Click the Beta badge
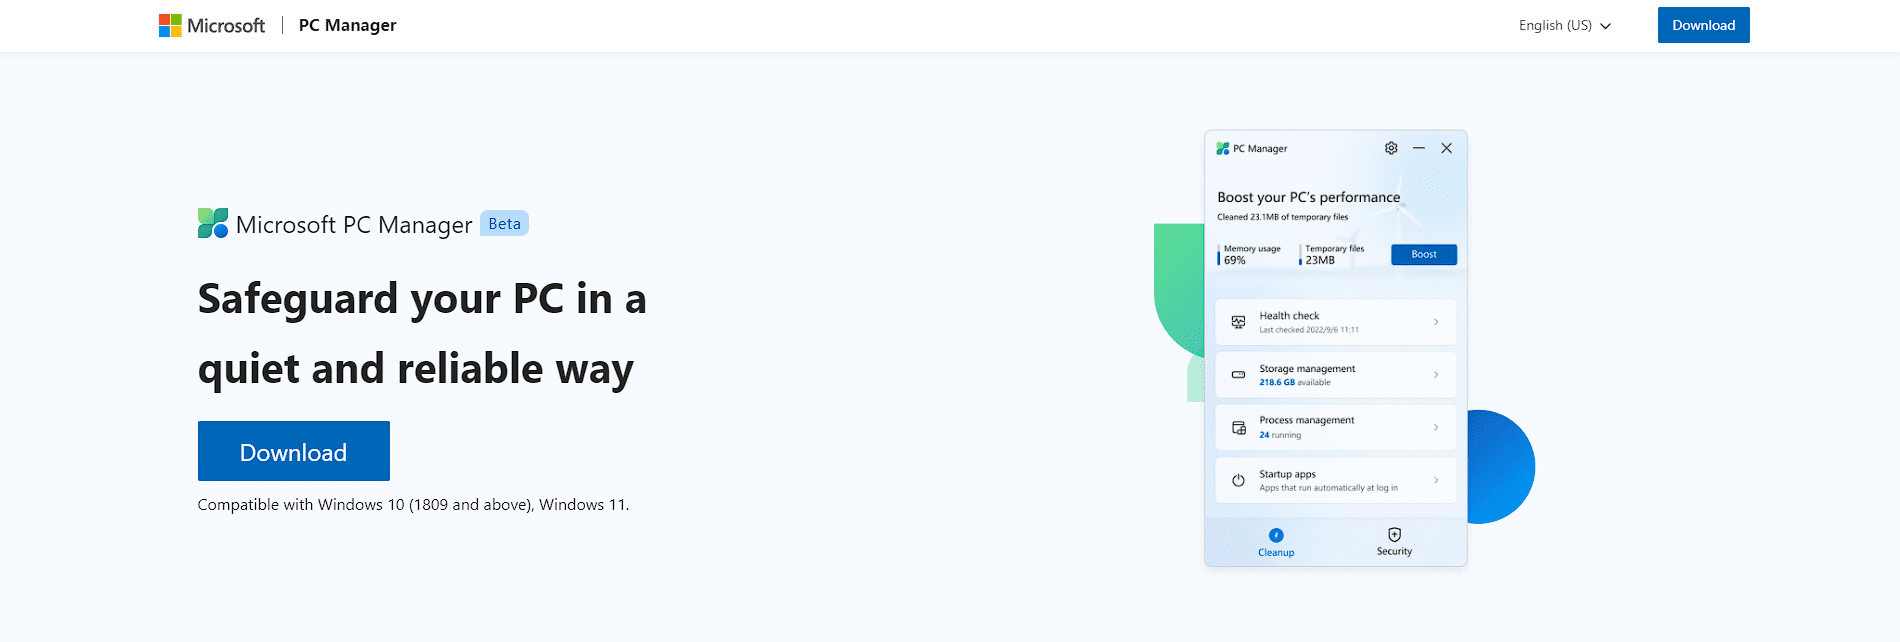1900x642 pixels. (504, 223)
